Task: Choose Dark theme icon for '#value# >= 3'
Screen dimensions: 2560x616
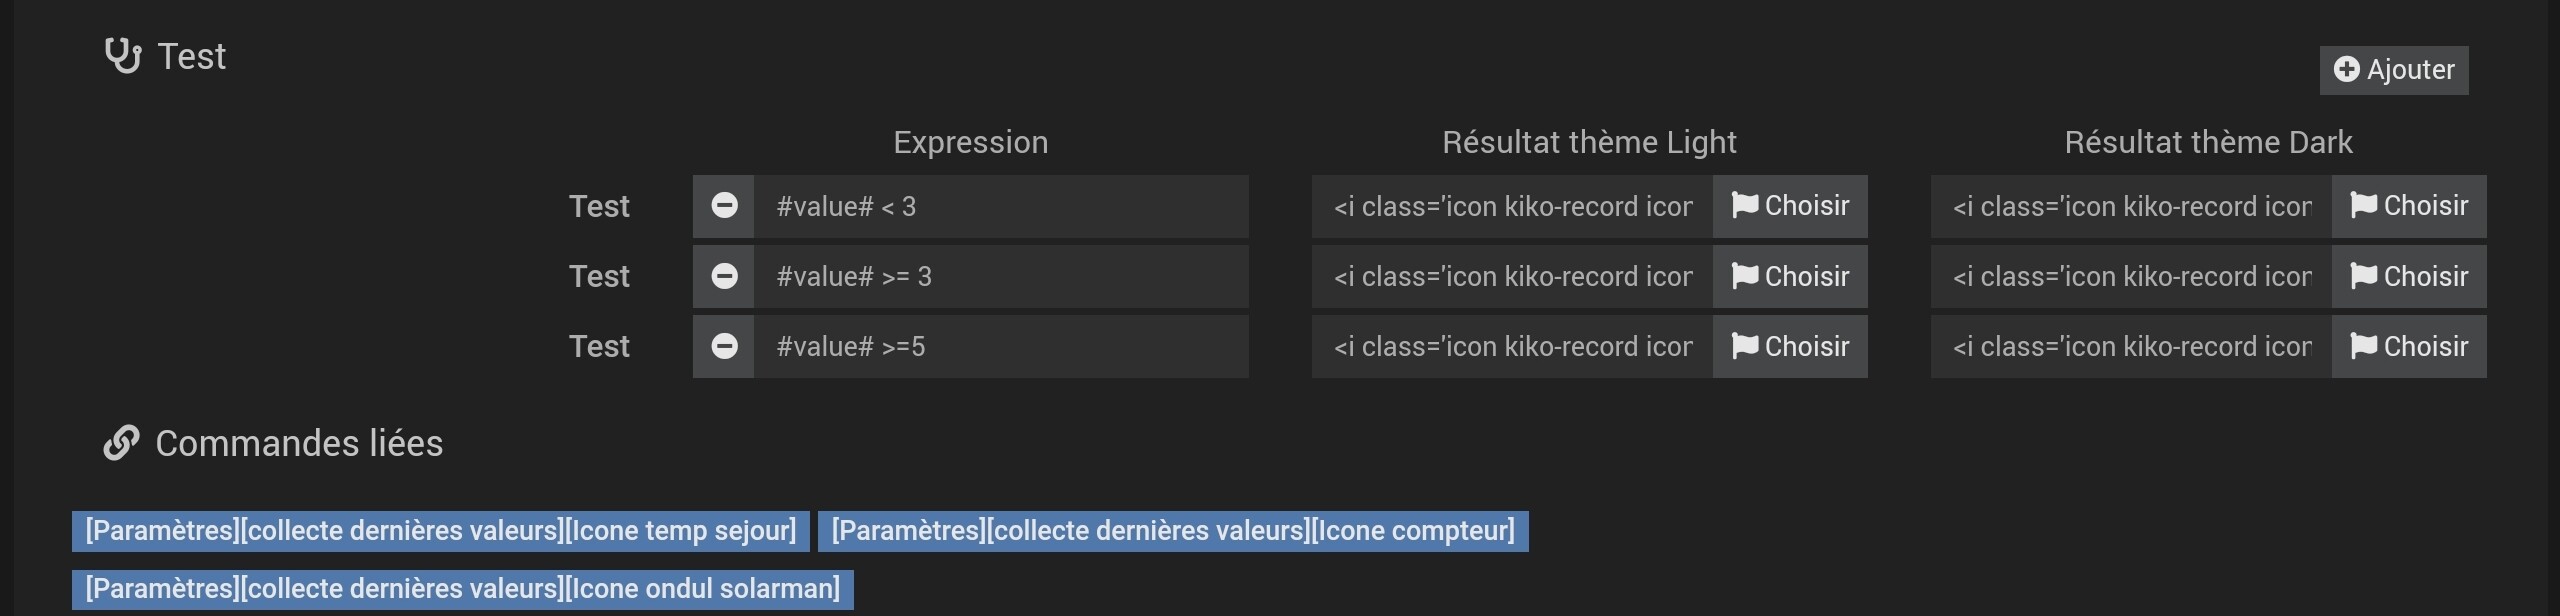Action: tap(2409, 276)
